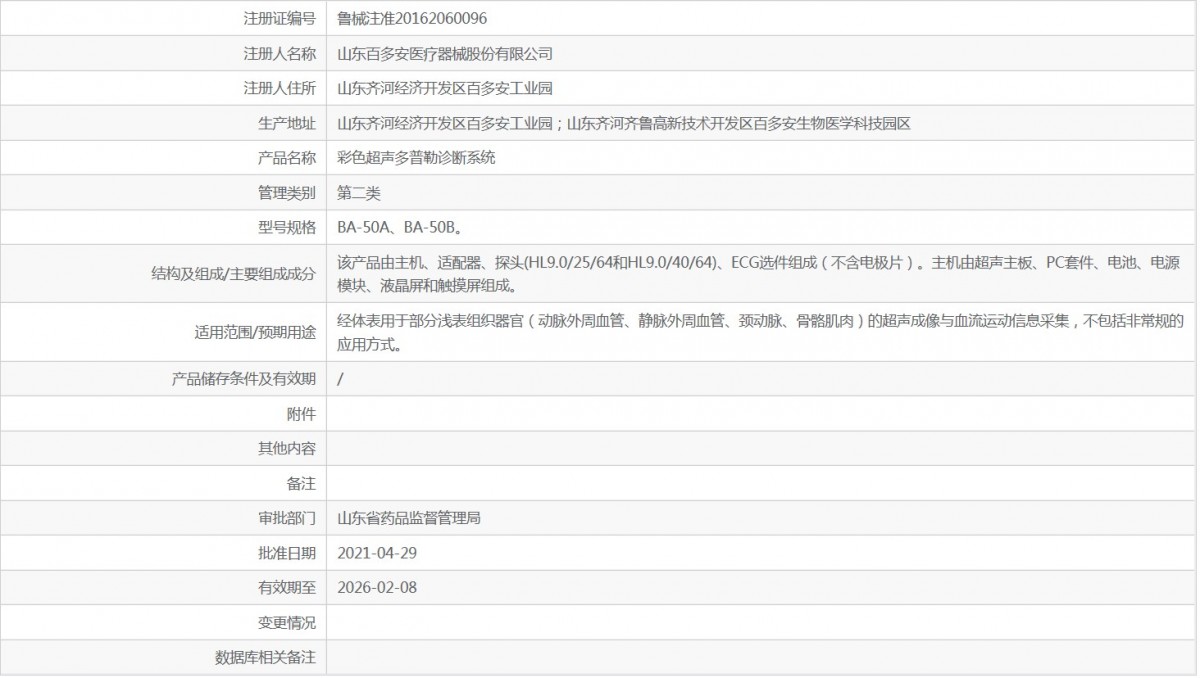This screenshot has height=678, width=1200.
Task: Click the 第二类 category value
Action: [x=358, y=193]
